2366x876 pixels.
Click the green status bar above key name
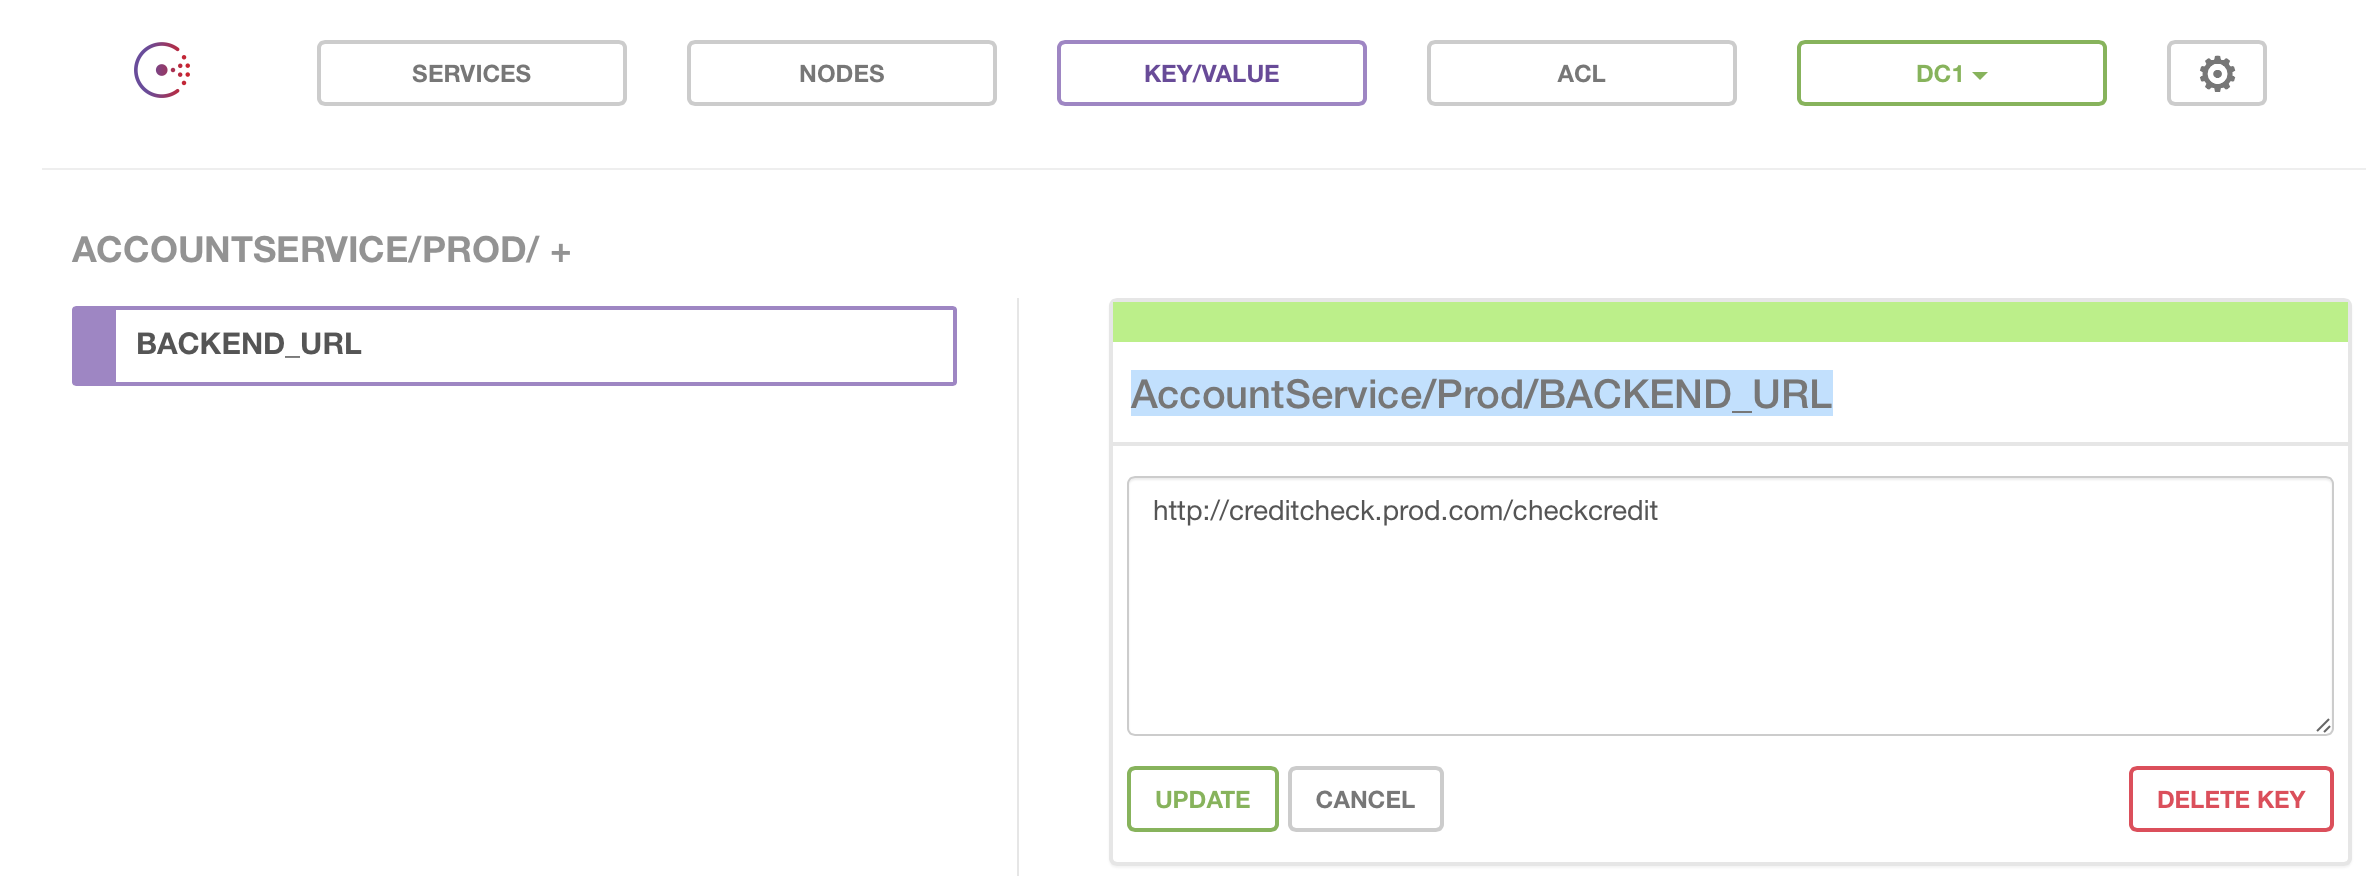pos(1730,322)
